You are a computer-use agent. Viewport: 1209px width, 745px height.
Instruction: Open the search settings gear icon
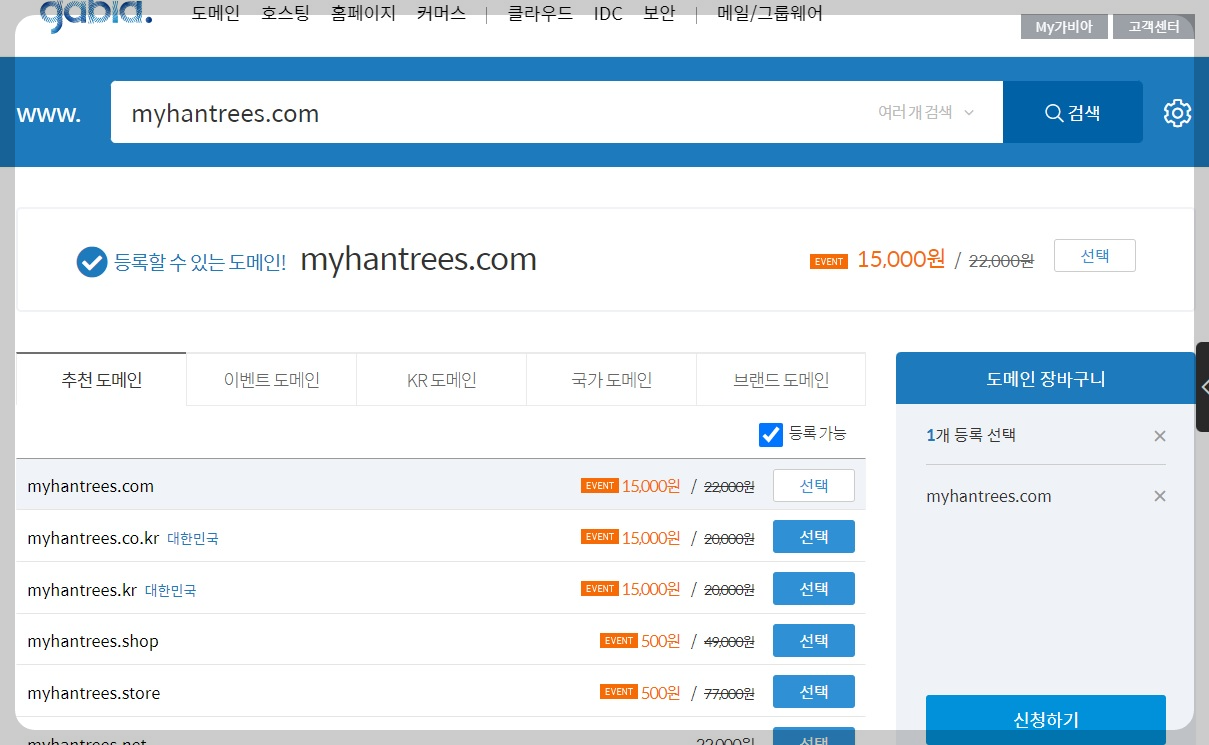(1177, 112)
